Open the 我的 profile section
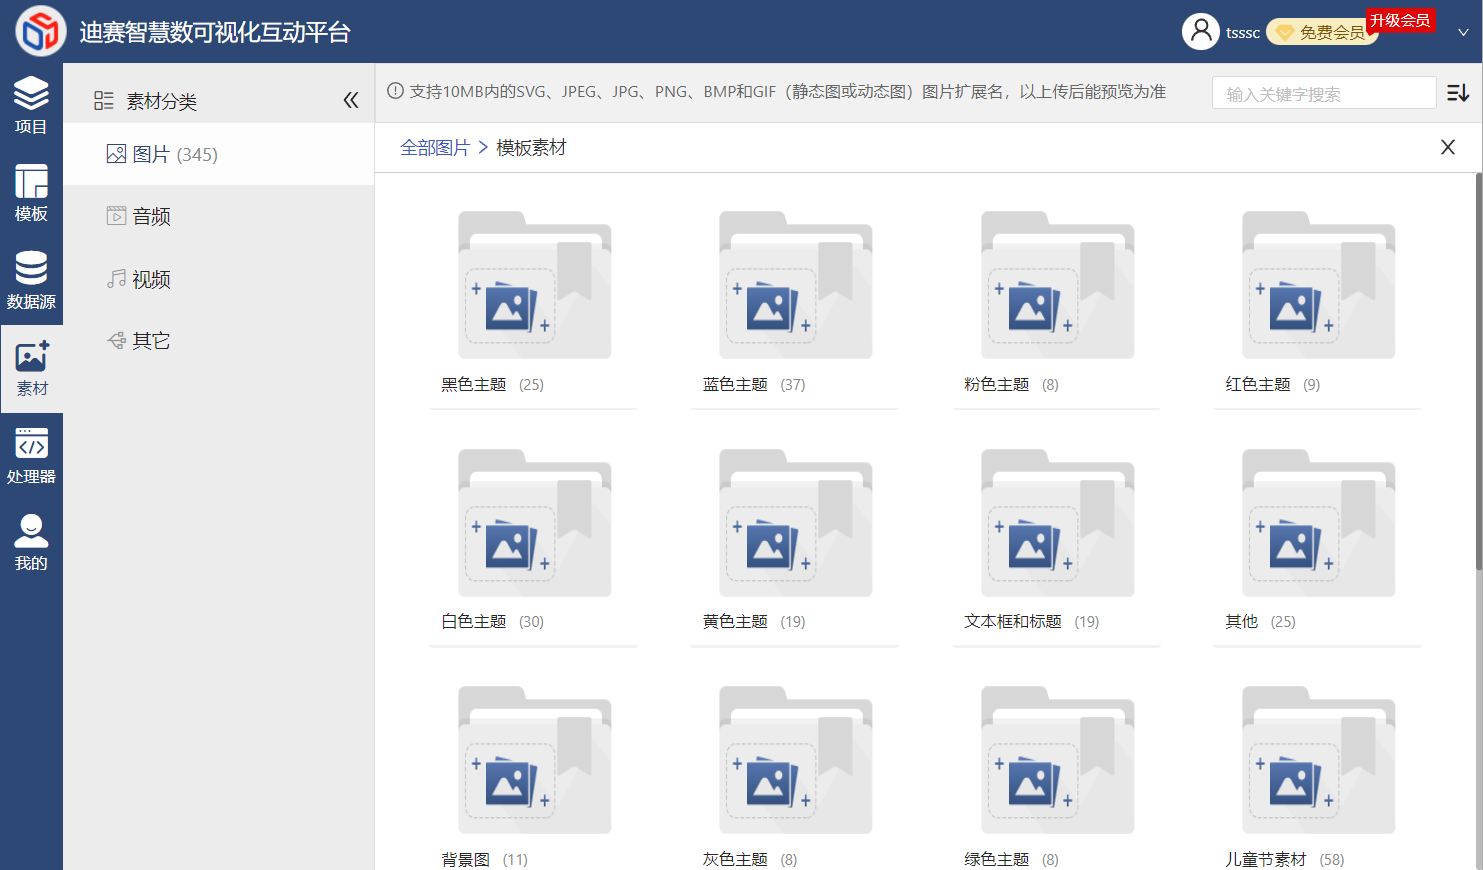Image resolution: width=1483 pixels, height=870 pixels. click(x=31, y=543)
